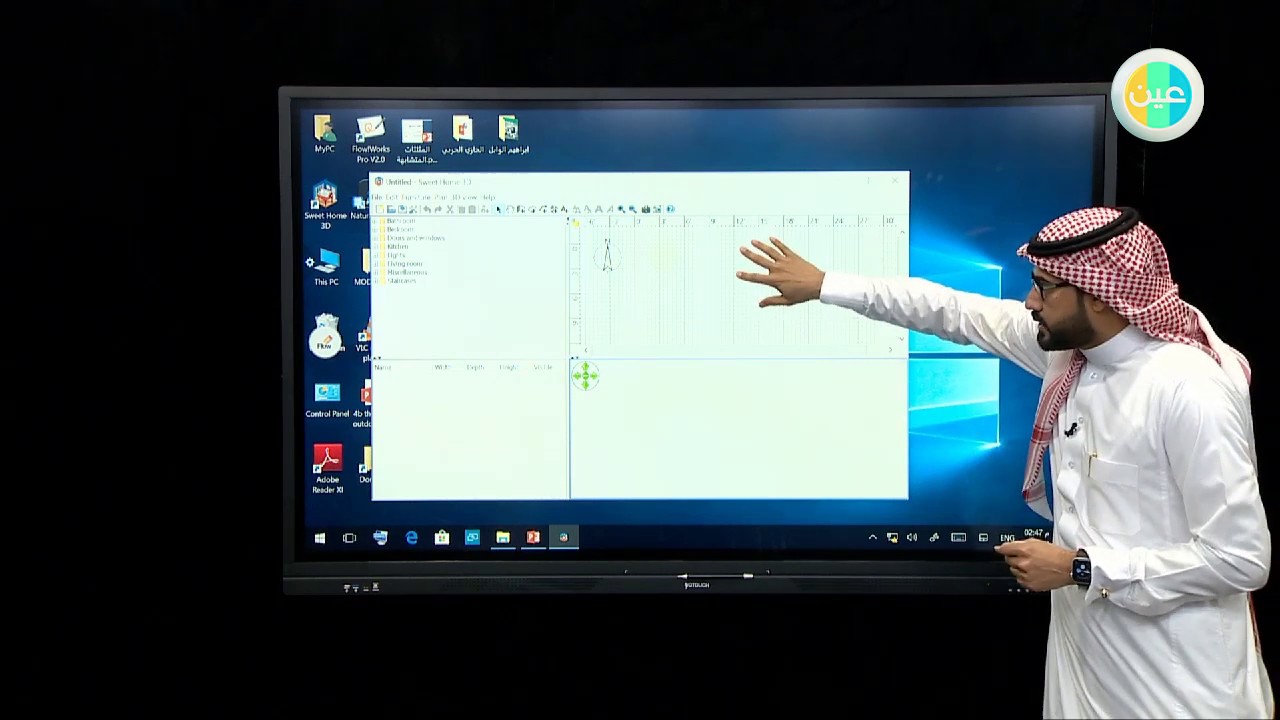Open the Adobe Reader XI desktop shortcut

point(327,470)
